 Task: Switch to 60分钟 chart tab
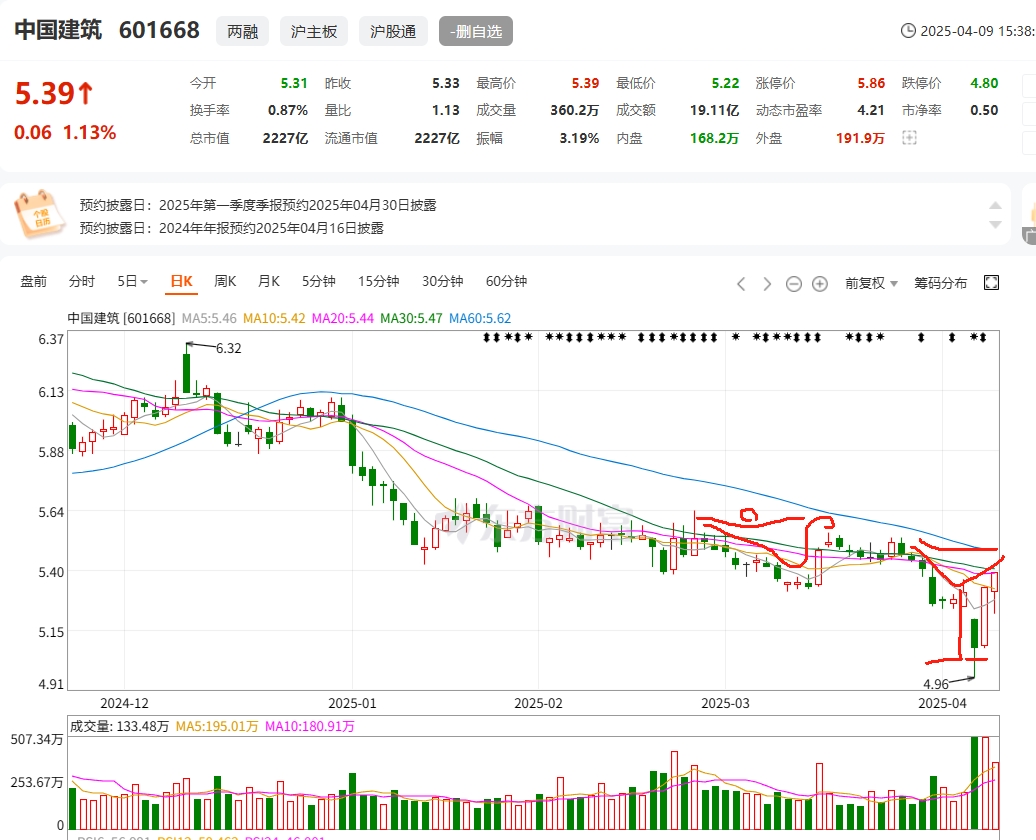tap(507, 282)
